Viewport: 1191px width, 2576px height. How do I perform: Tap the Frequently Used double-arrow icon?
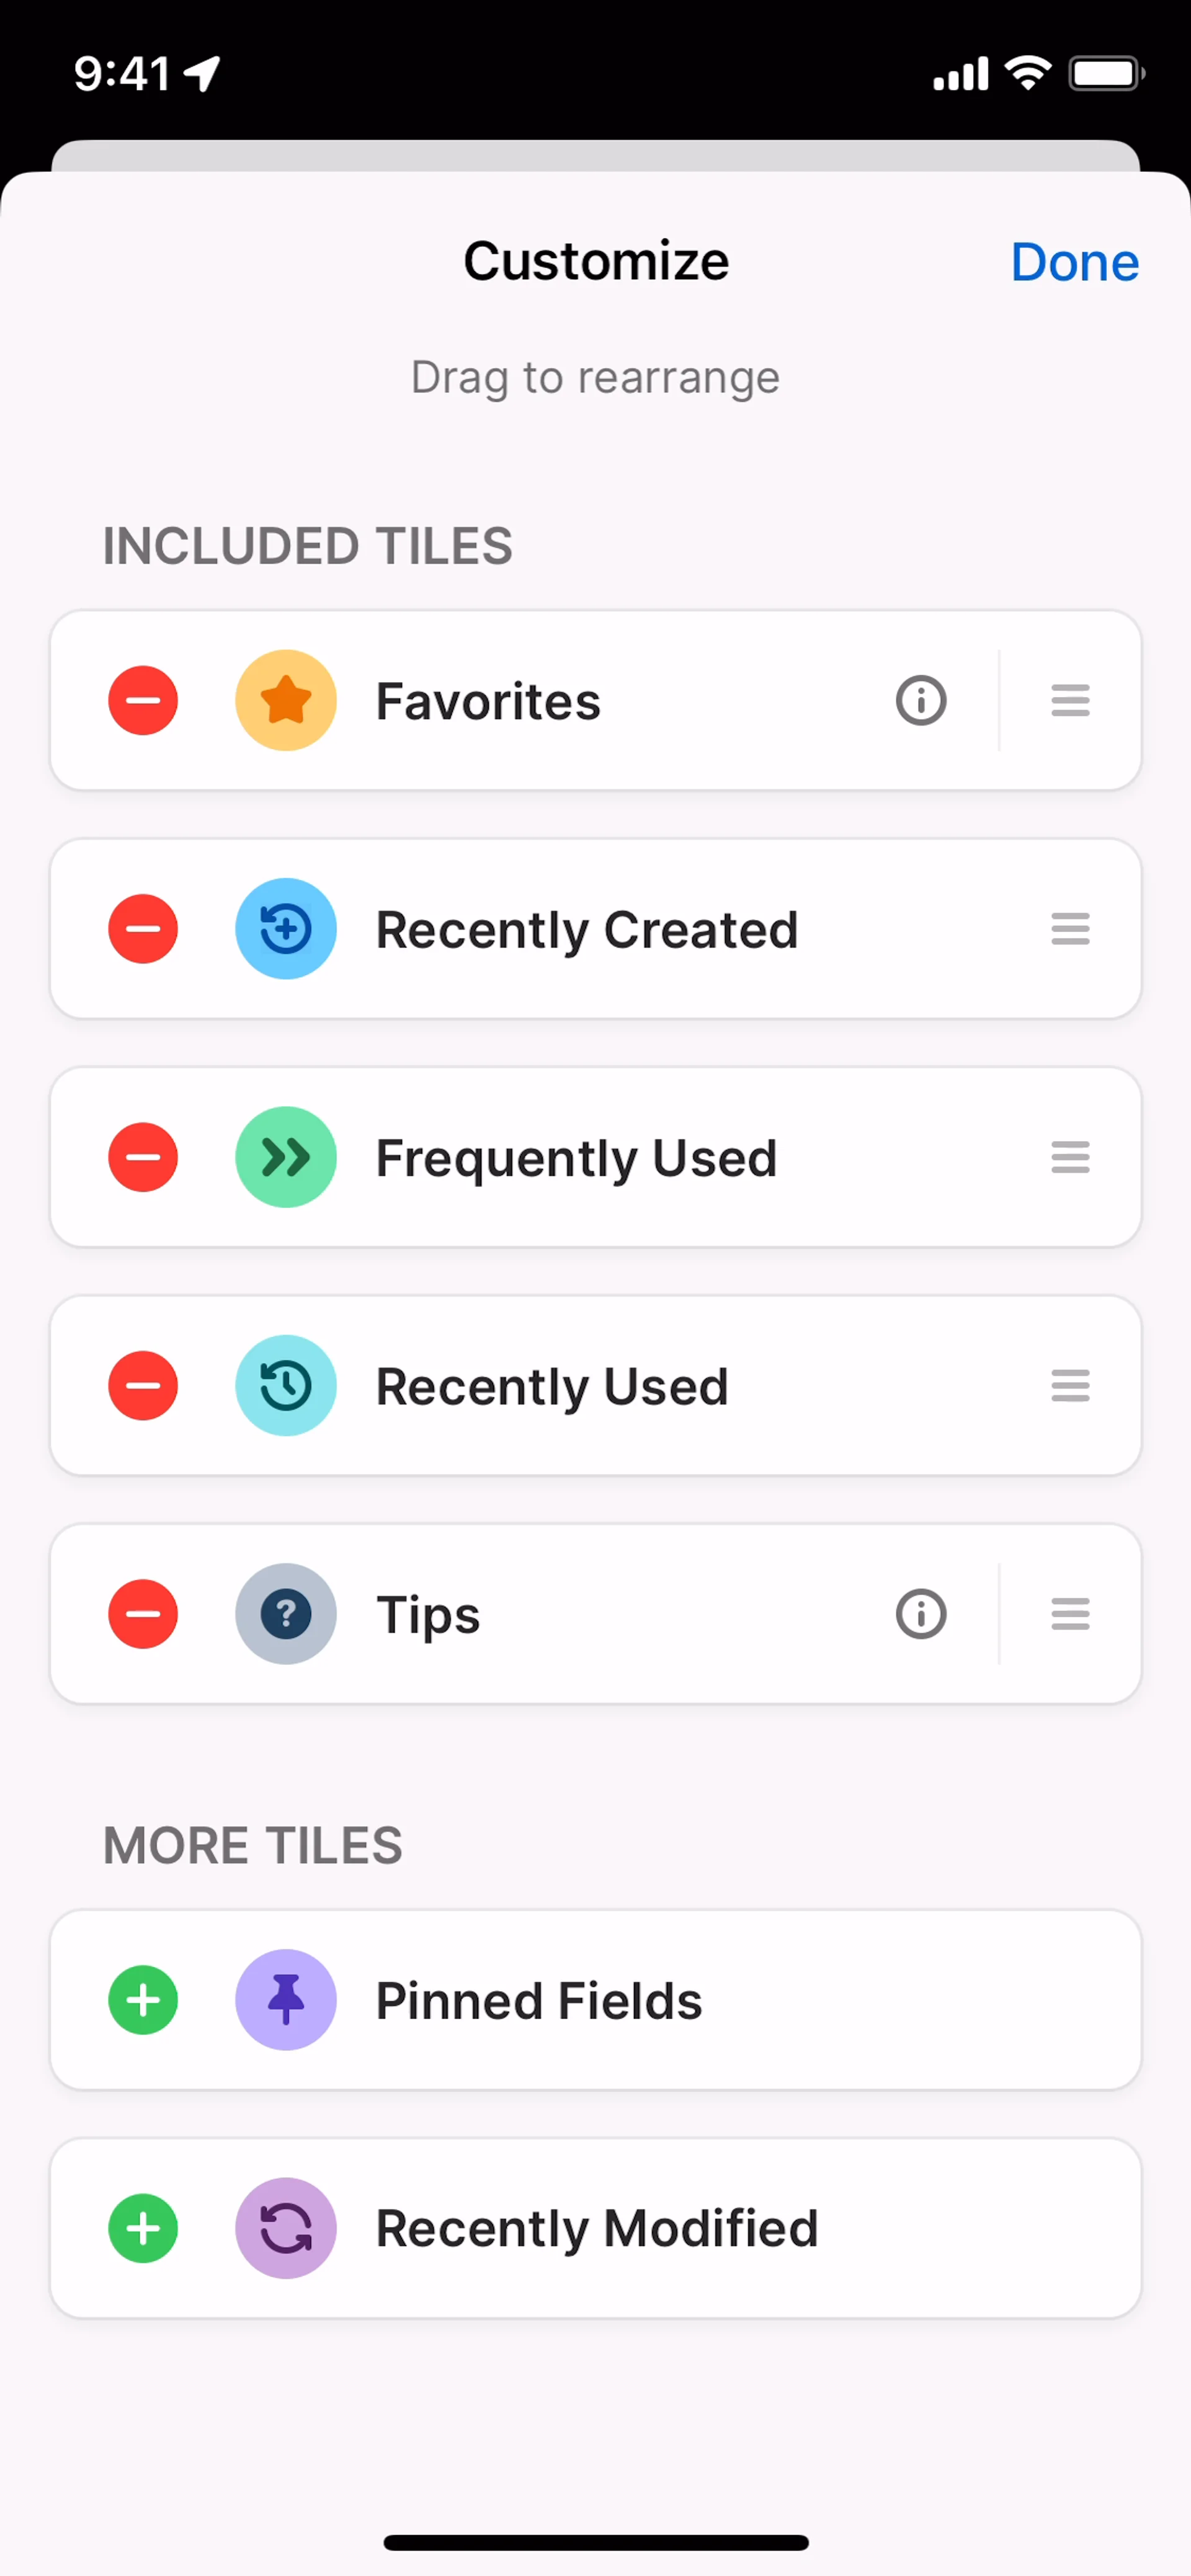(x=286, y=1157)
